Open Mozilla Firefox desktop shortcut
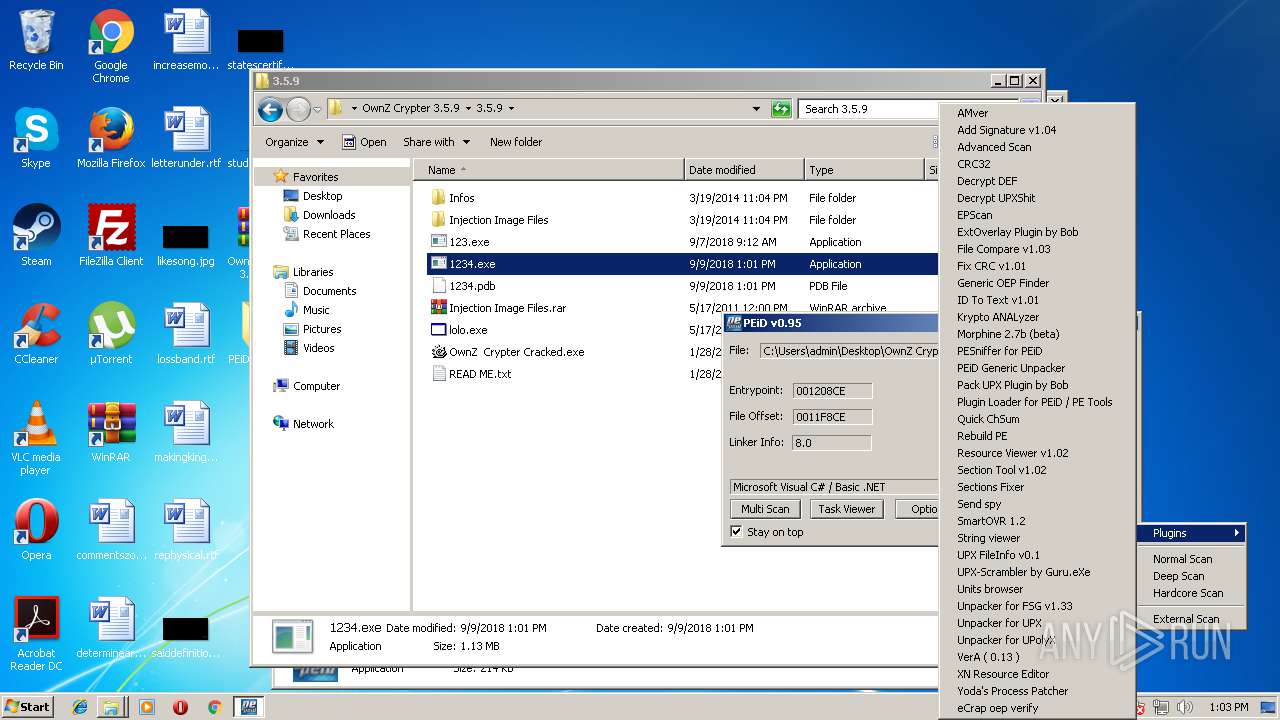This screenshot has height=720, width=1280. pyautogui.click(x=111, y=137)
